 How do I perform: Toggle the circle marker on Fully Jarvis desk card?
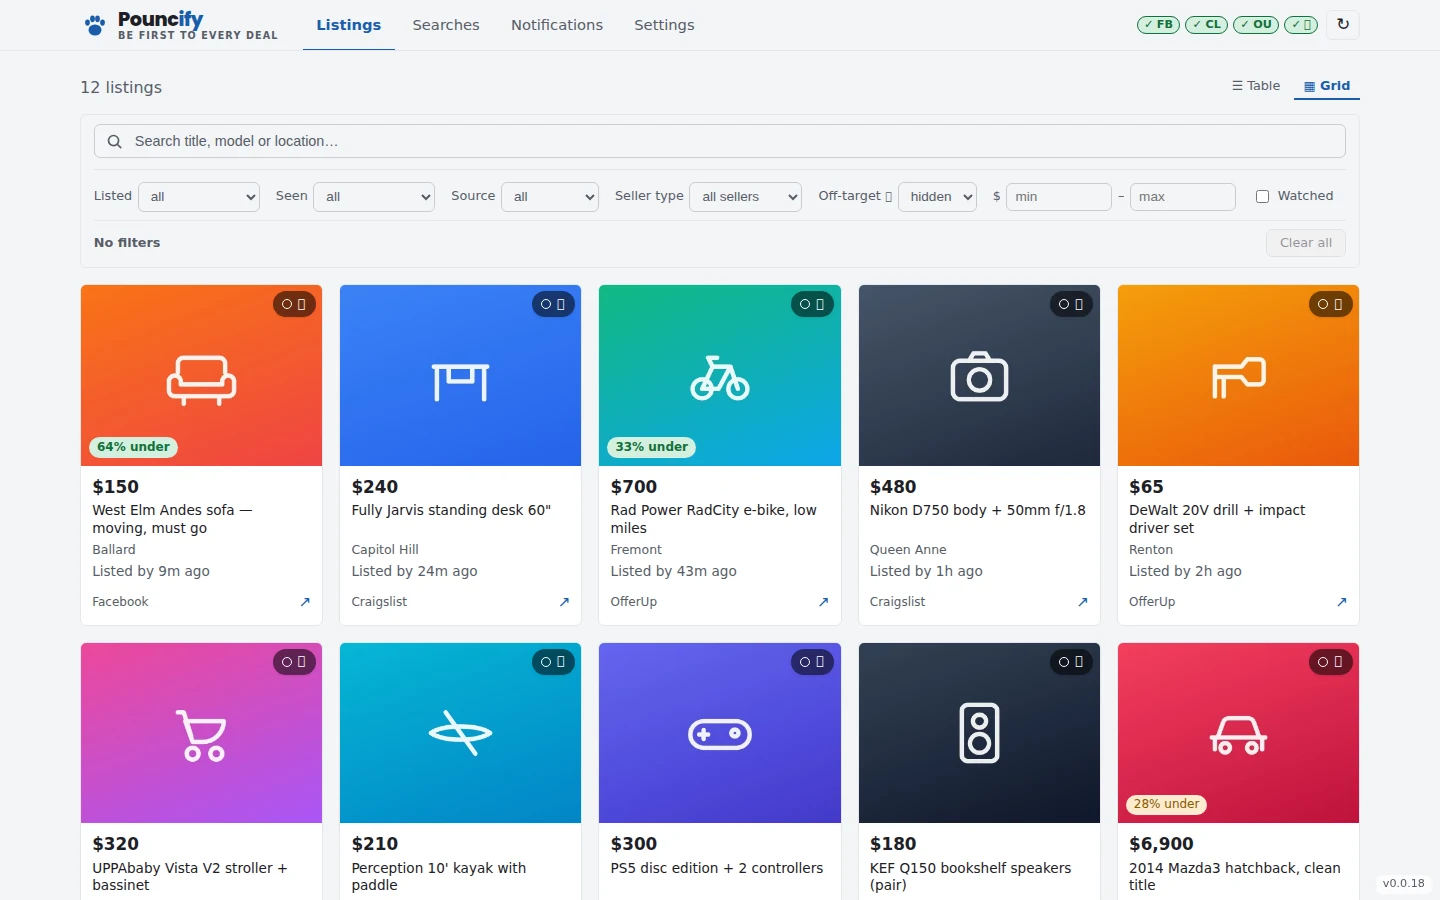tap(546, 304)
